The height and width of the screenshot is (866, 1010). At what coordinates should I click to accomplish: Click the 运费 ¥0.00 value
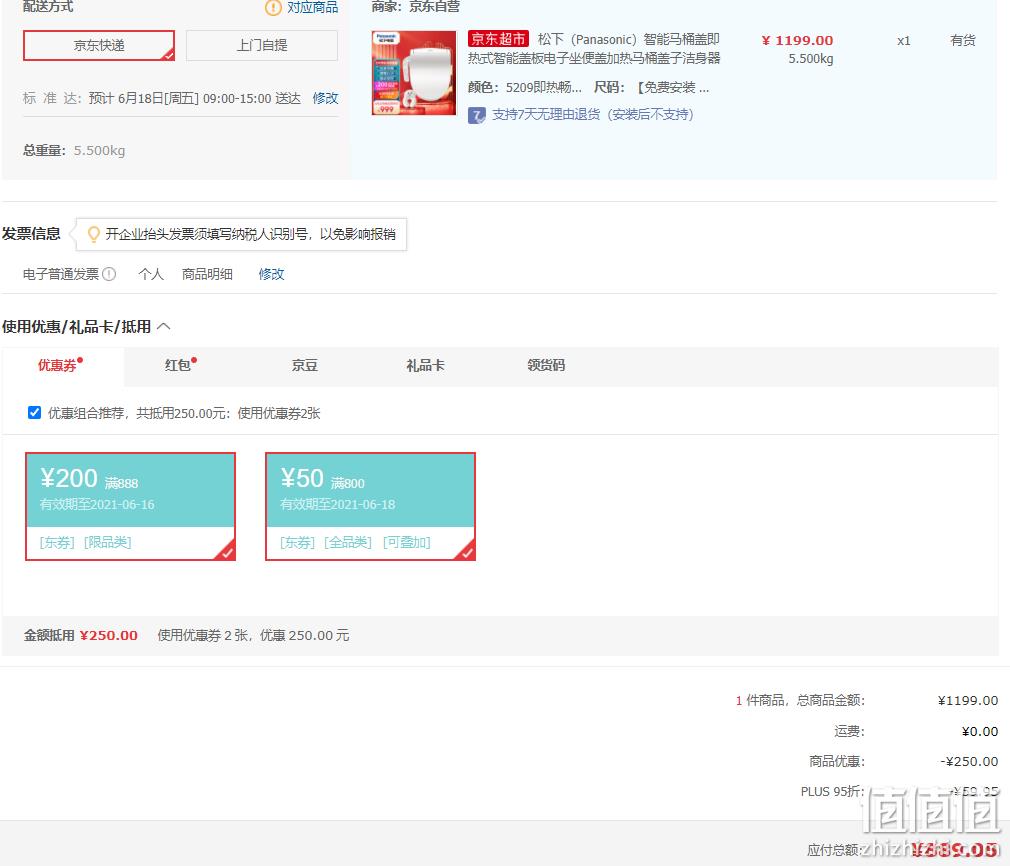980,731
